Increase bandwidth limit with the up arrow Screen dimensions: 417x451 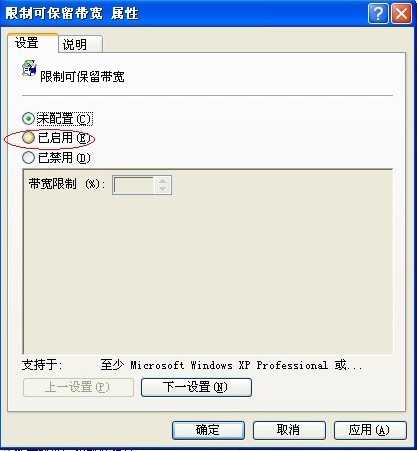tap(163, 181)
